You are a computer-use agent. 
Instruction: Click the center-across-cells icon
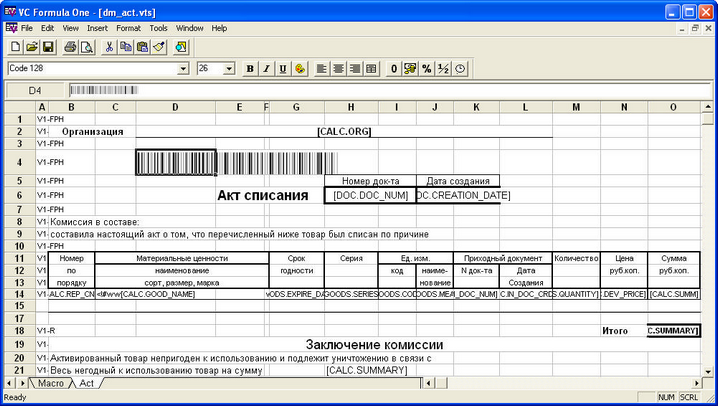coord(371,69)
